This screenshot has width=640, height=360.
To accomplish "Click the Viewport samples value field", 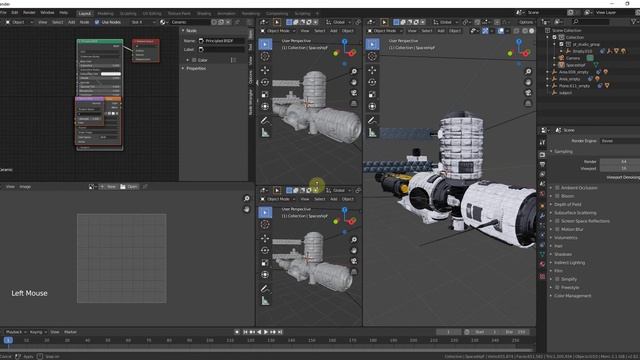I will tap(620, 168).
